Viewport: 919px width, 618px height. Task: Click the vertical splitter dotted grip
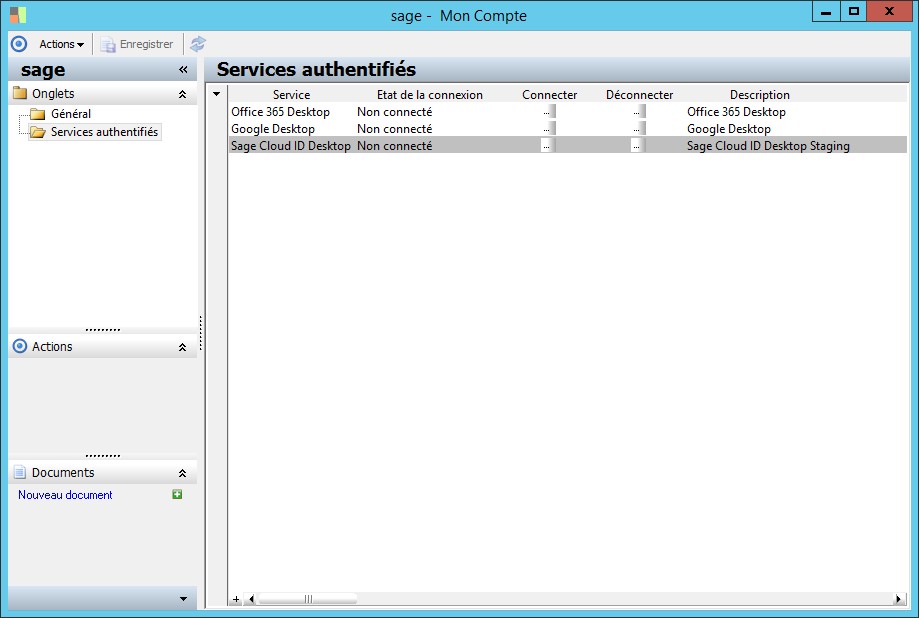click(200, 333)
